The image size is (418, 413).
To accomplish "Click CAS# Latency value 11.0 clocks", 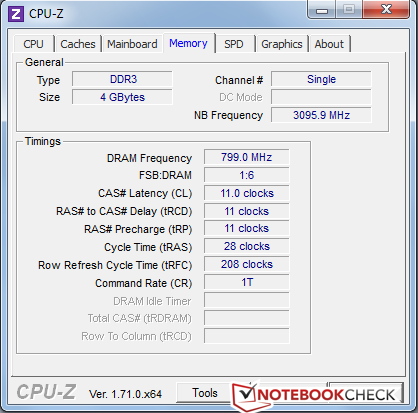I will (x=247, y=193).
